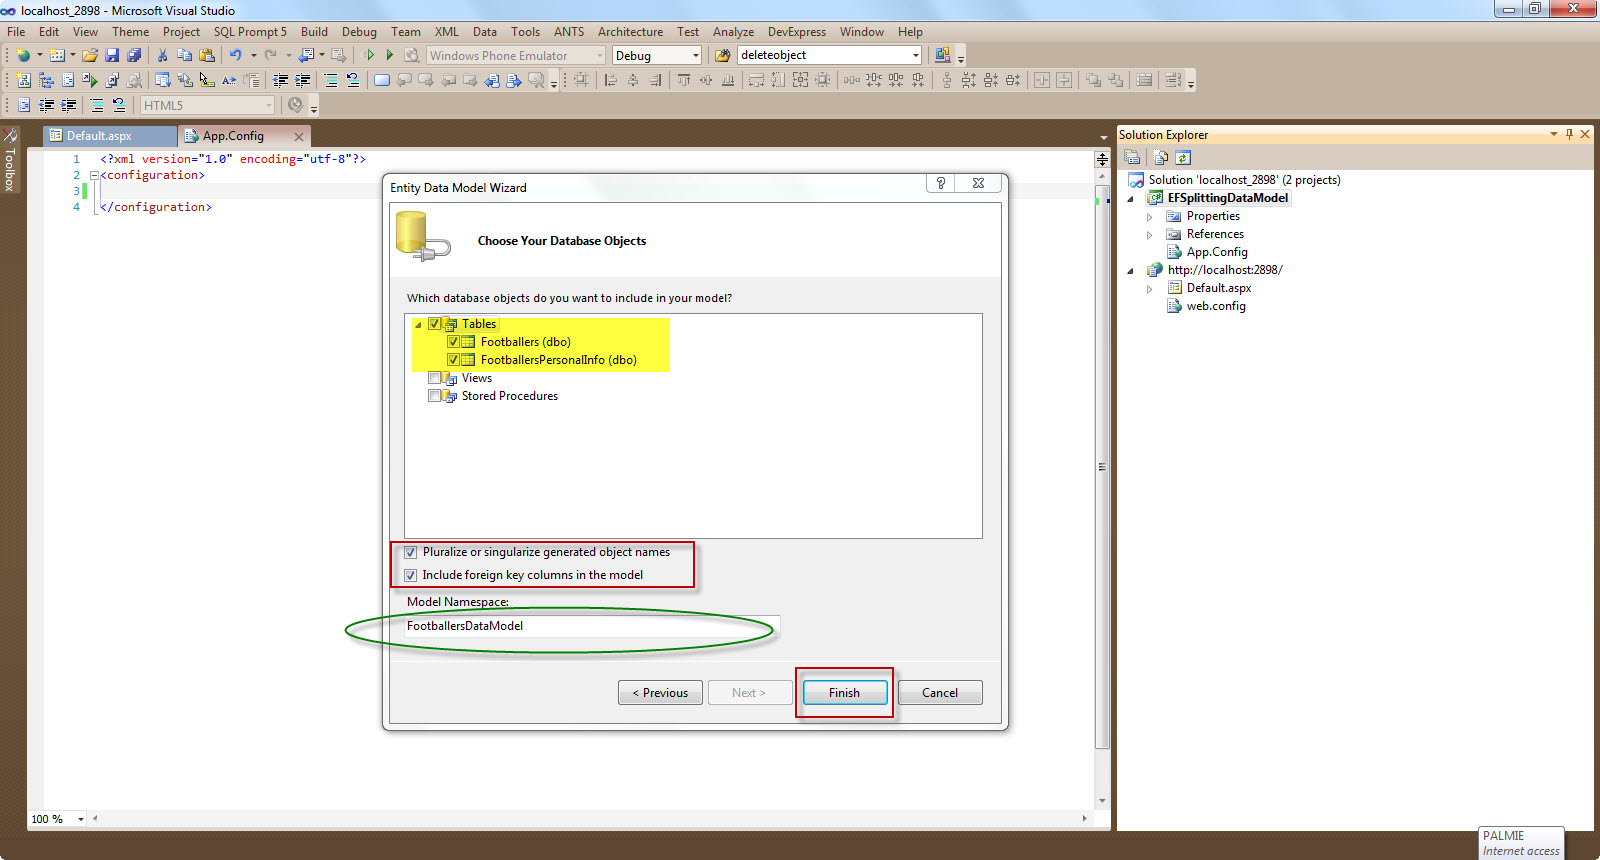
Task: Click the Make Horizontal Spacing Equal icon
Action: 851,80
